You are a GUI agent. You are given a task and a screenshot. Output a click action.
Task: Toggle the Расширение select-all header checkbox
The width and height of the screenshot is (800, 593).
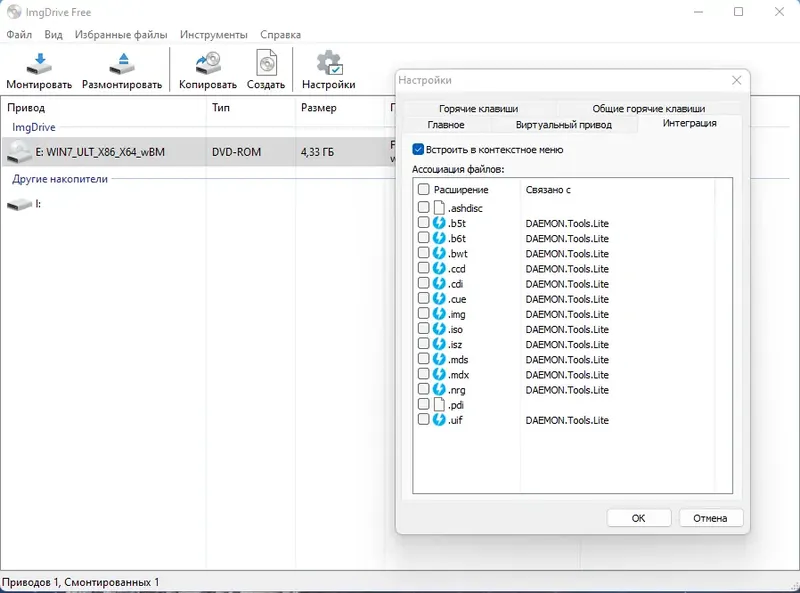click(423, 189)
